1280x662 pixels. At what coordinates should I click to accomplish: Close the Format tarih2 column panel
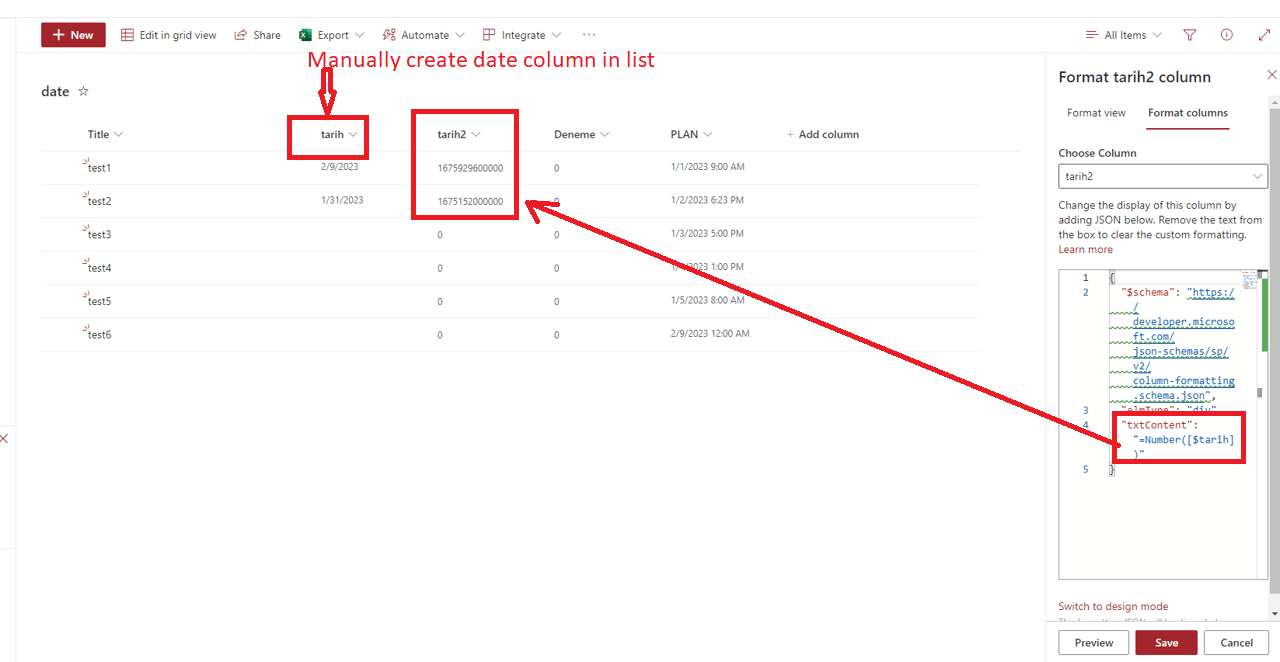1272,75
